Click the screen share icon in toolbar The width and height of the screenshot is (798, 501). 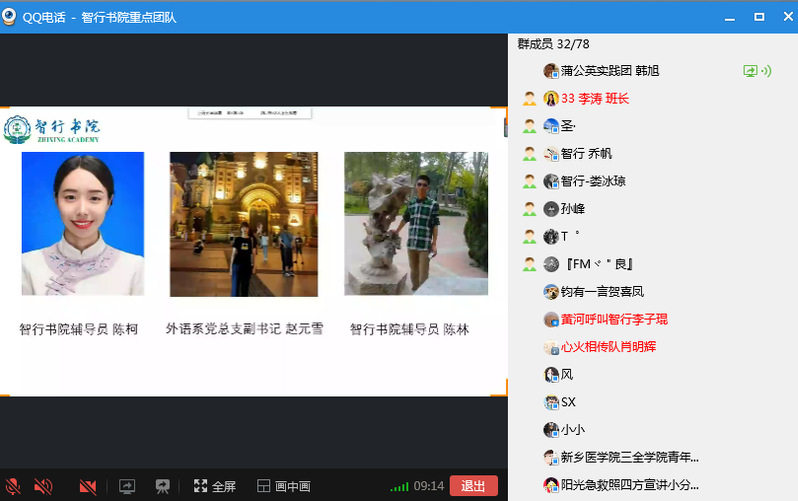tap(127, 486)
